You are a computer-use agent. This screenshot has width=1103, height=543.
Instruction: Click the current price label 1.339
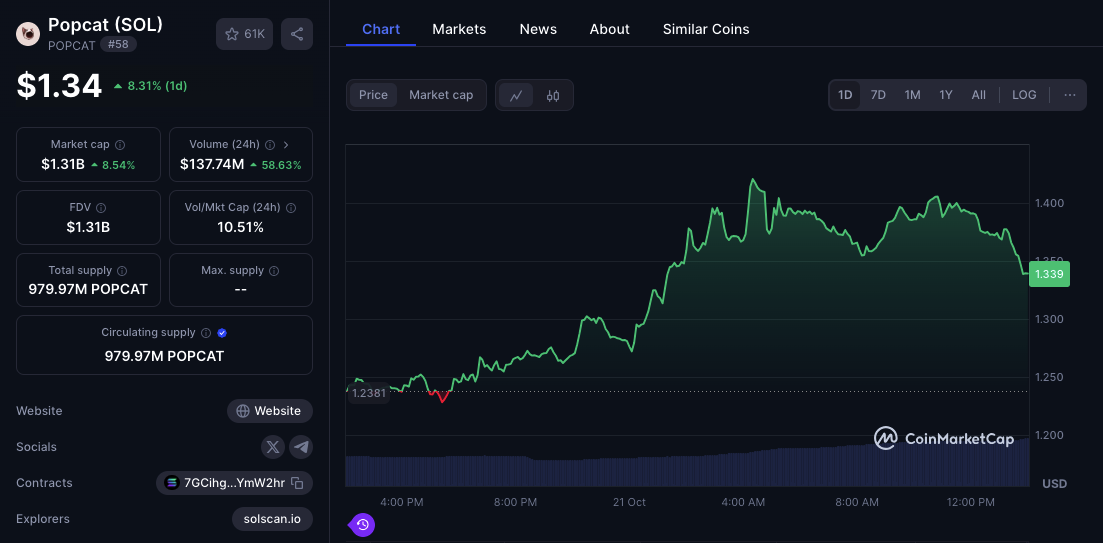tap(1050, 274)
